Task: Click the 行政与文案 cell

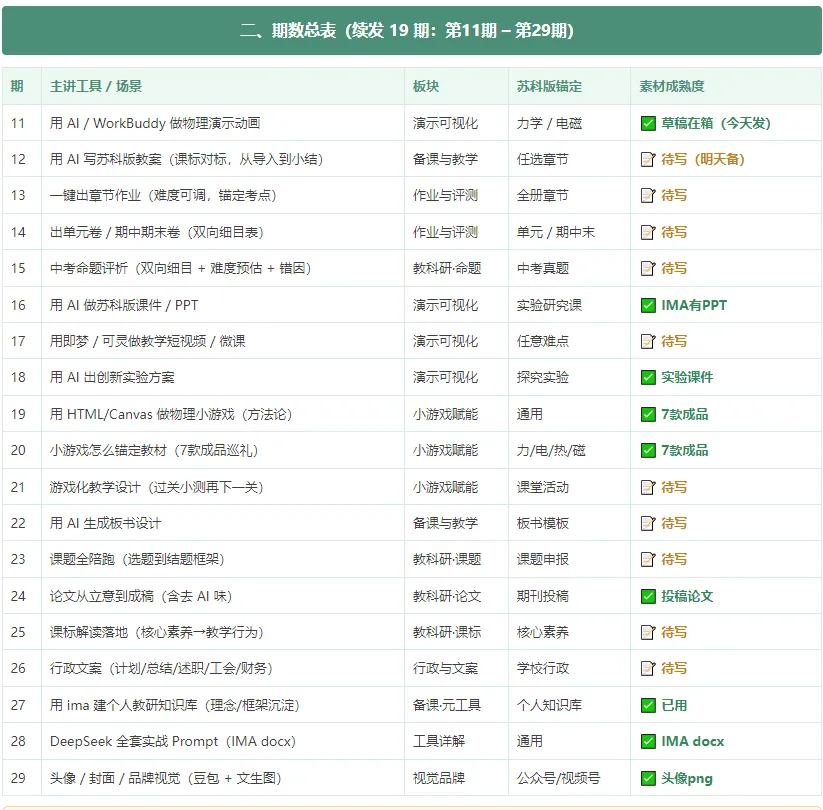Action: 456,669
